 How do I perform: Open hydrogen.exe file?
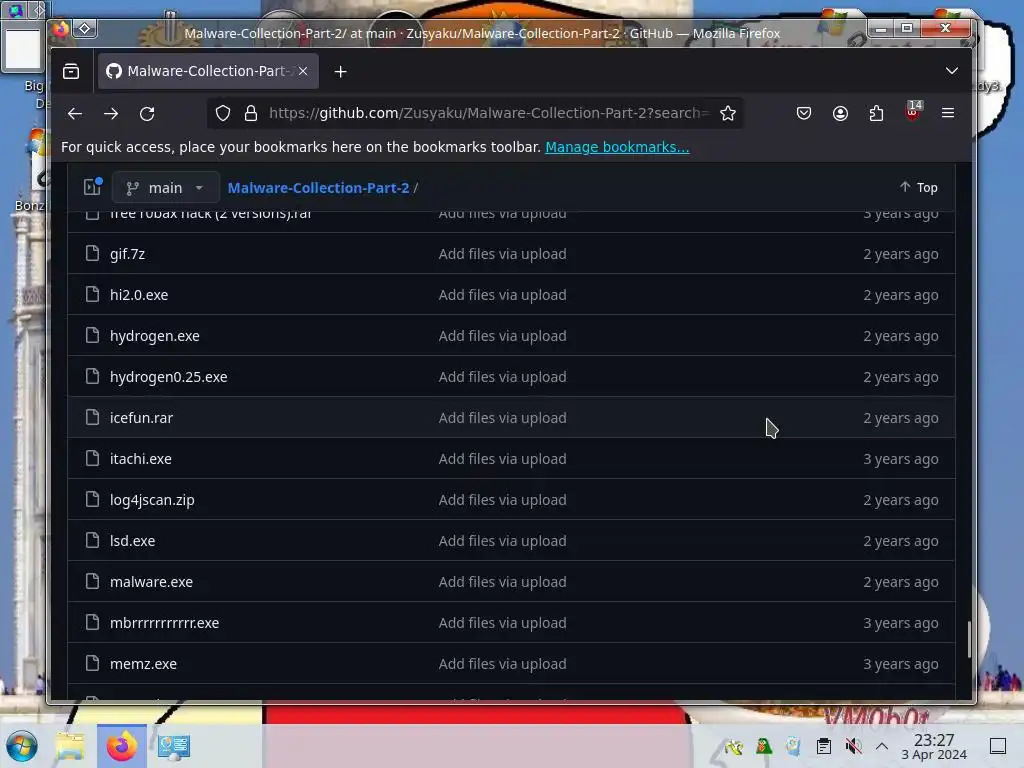coord(155,336)
